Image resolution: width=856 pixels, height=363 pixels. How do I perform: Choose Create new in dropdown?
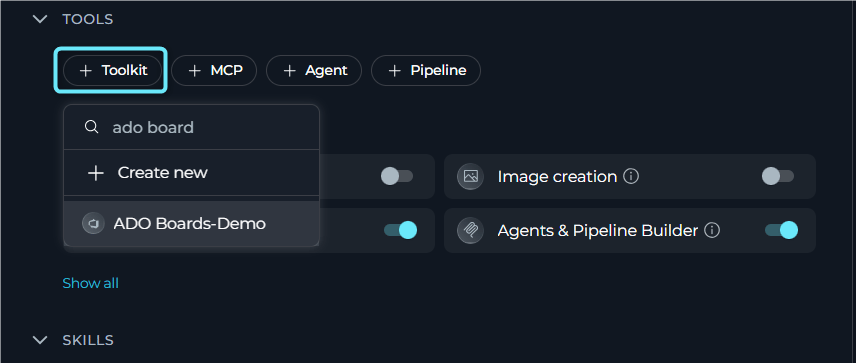(x=192, y=172)
